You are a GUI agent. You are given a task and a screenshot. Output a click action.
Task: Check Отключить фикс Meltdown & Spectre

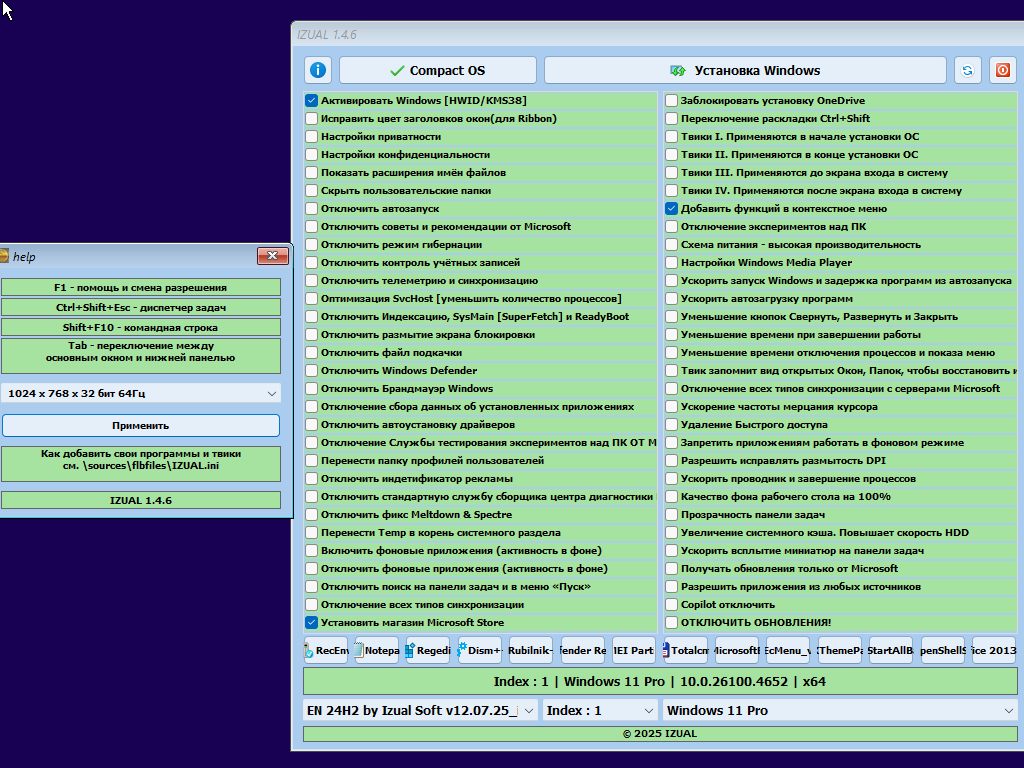[312, 515]
